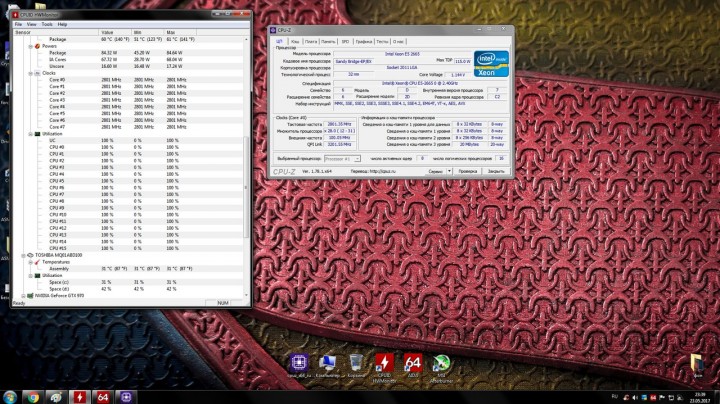Click the AIDA64 taskbar button

[x=102, y=397]
